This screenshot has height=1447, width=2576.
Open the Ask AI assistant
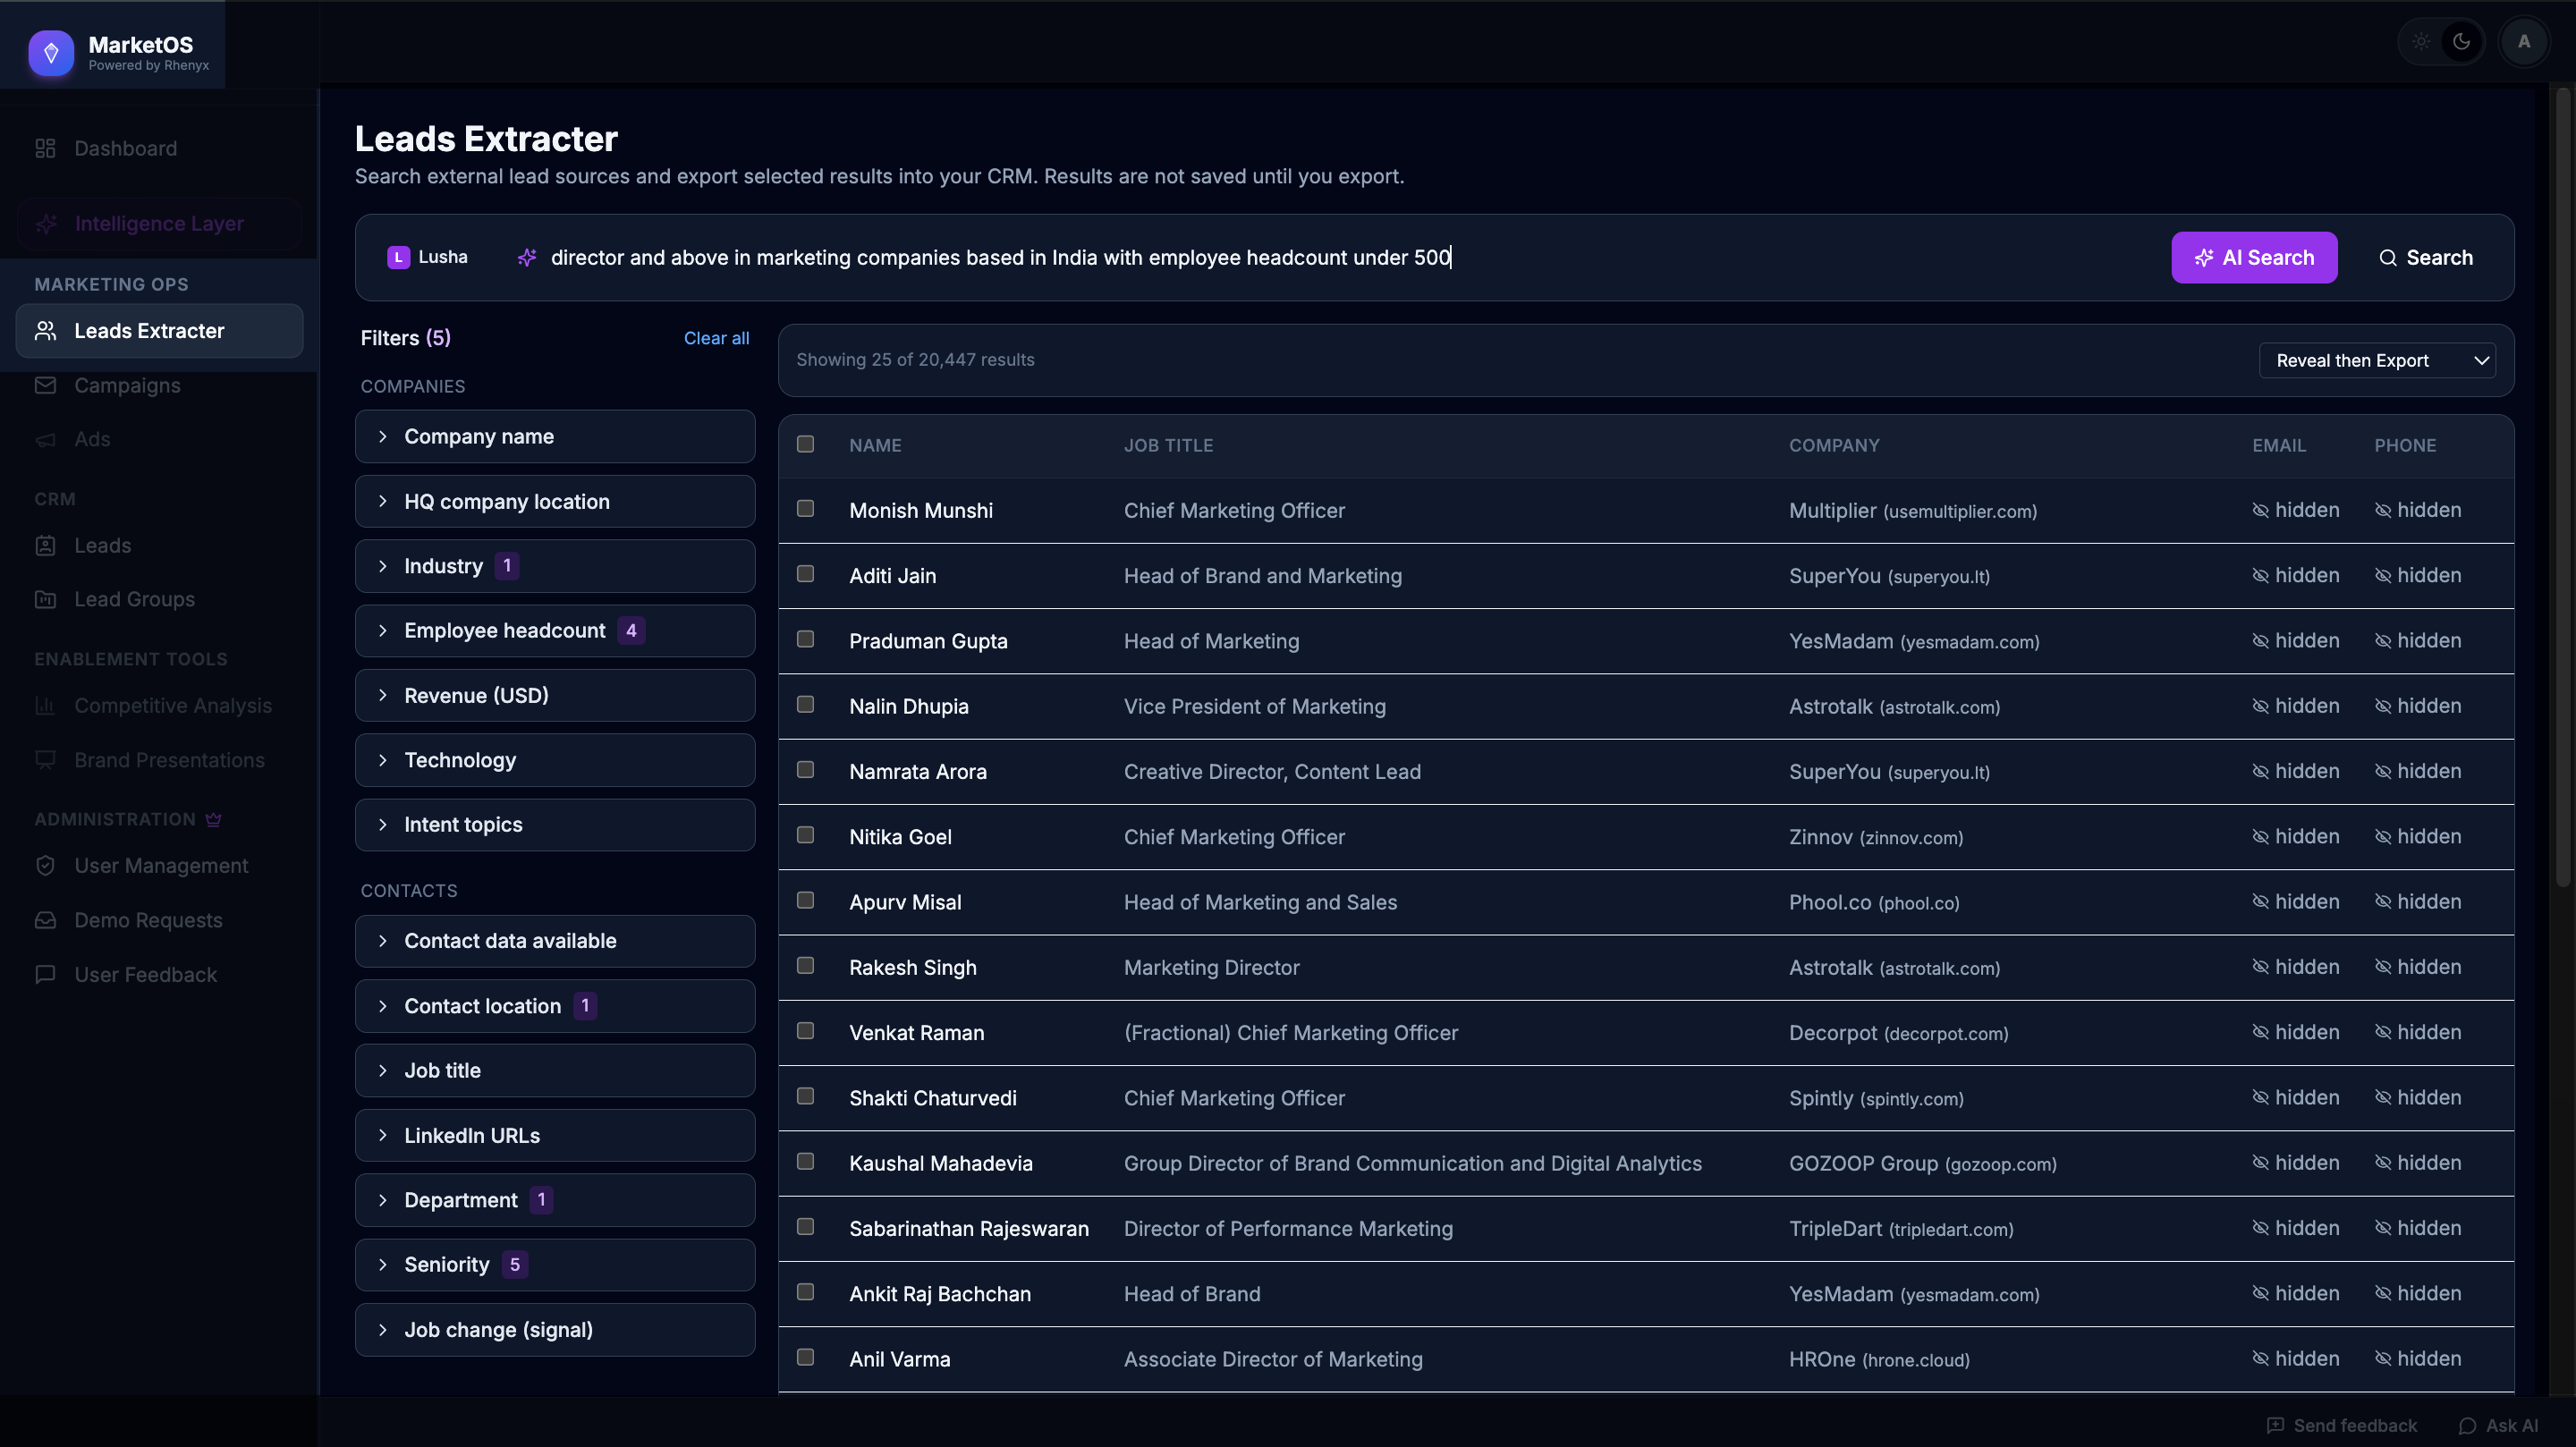pyautogui.click(x=2498, y=1425)
